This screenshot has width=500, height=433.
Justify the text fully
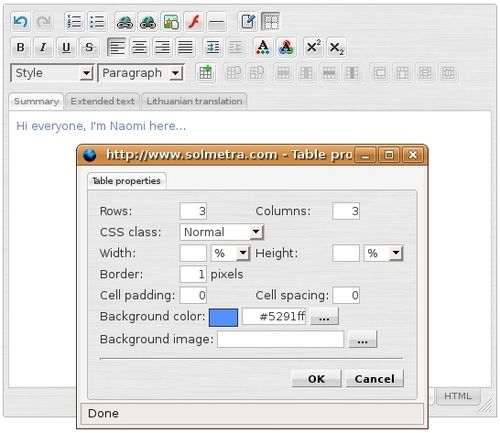(186, 47)
